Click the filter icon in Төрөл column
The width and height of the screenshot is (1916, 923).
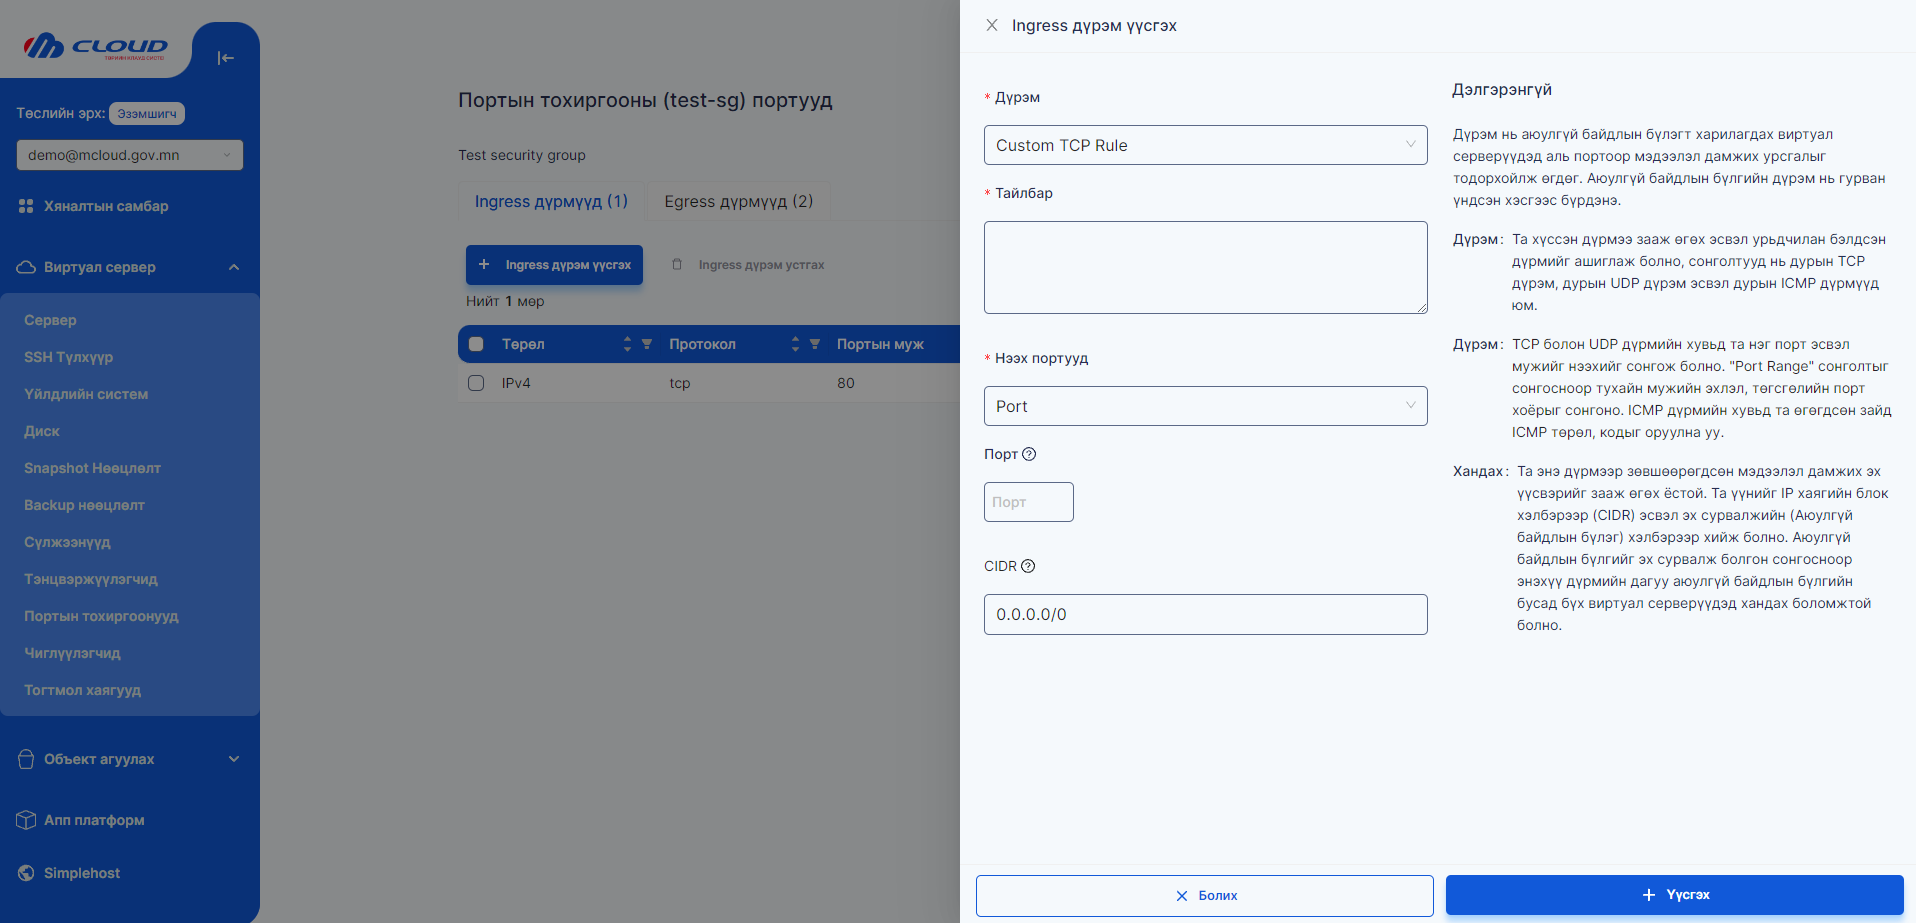tap(647, 344)
